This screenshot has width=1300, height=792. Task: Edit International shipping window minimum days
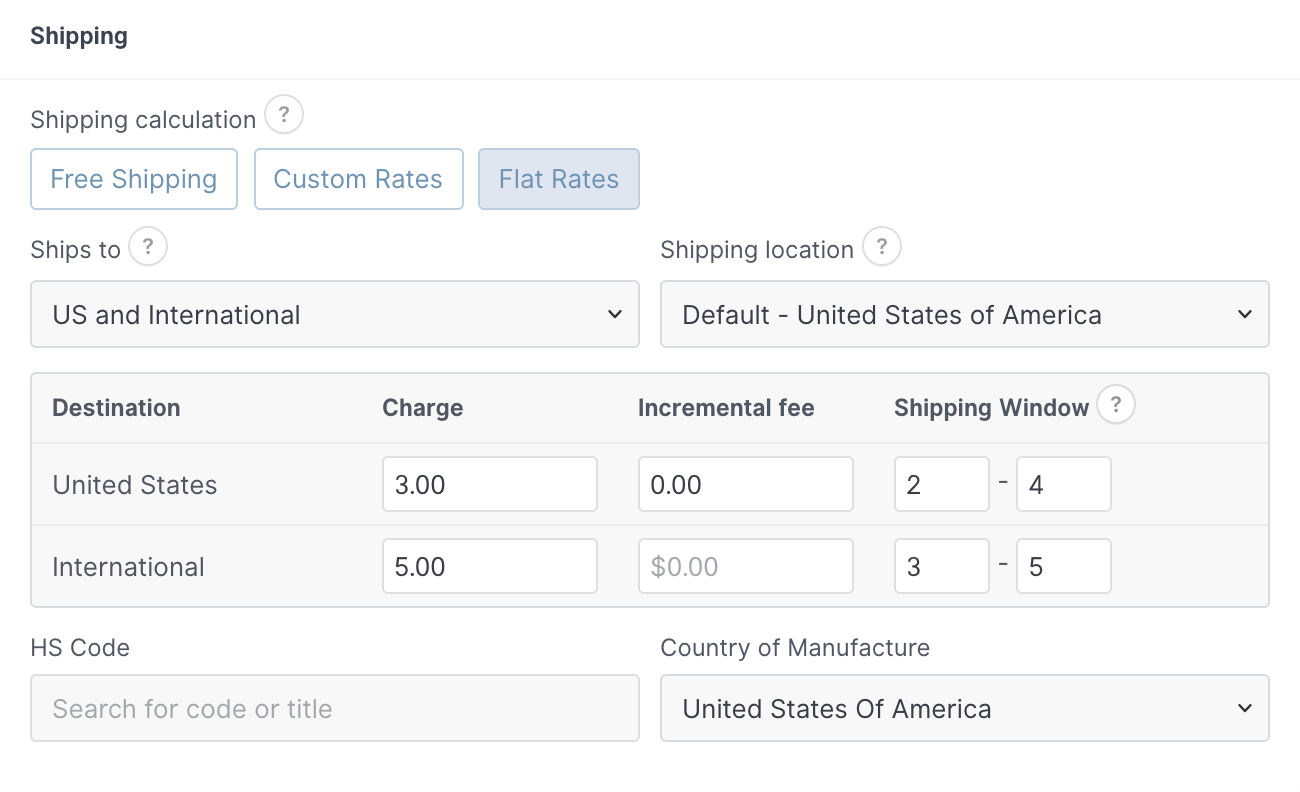[x=942, y=567]
